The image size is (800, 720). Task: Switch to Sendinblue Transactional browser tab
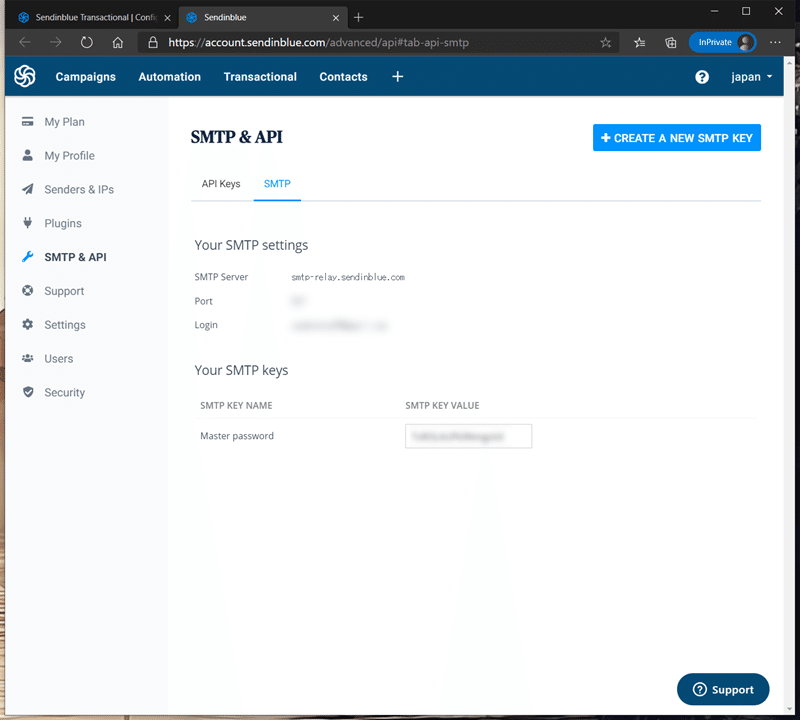coord(94,17)
